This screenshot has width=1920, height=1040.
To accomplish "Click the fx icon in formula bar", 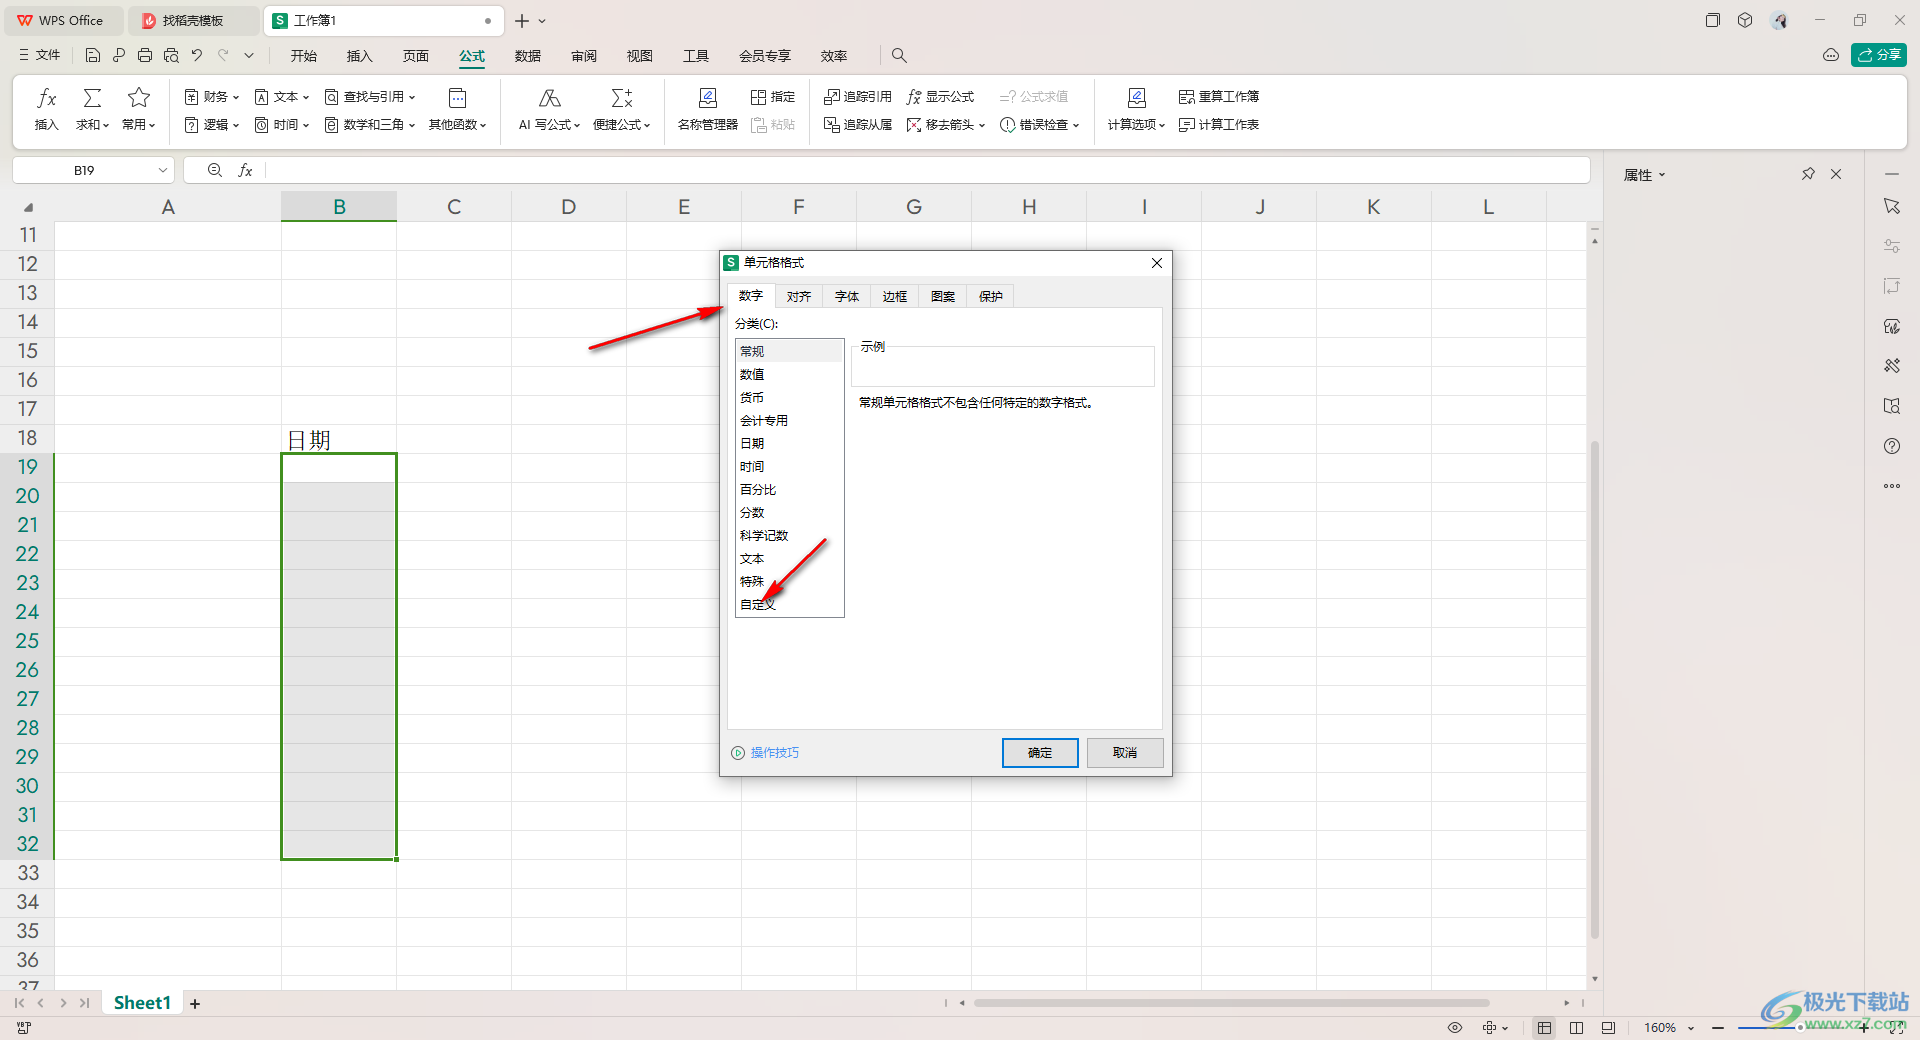I will point(245,171).
